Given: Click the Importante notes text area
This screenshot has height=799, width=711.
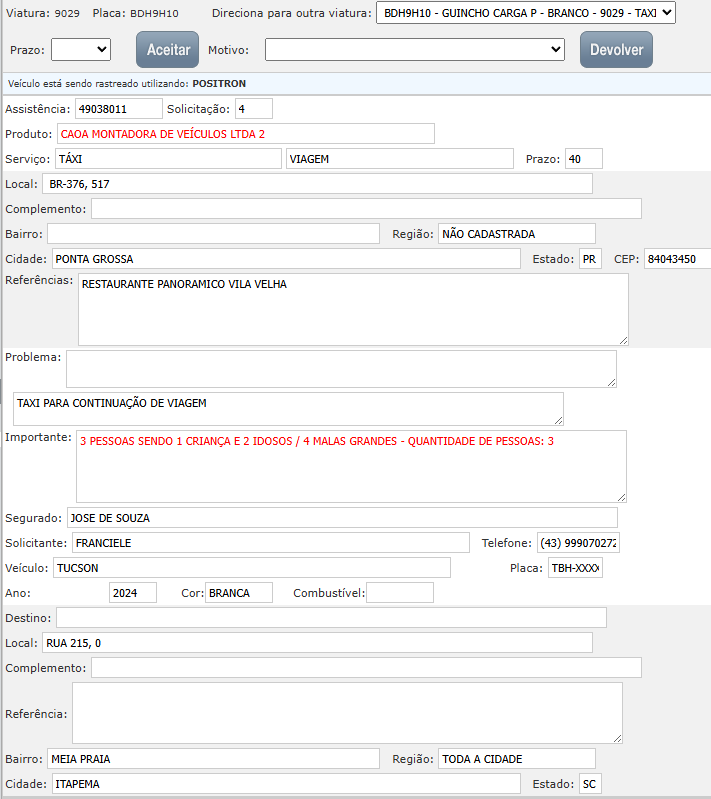Looking at the screenshot, I should click(x=351, y=466).
